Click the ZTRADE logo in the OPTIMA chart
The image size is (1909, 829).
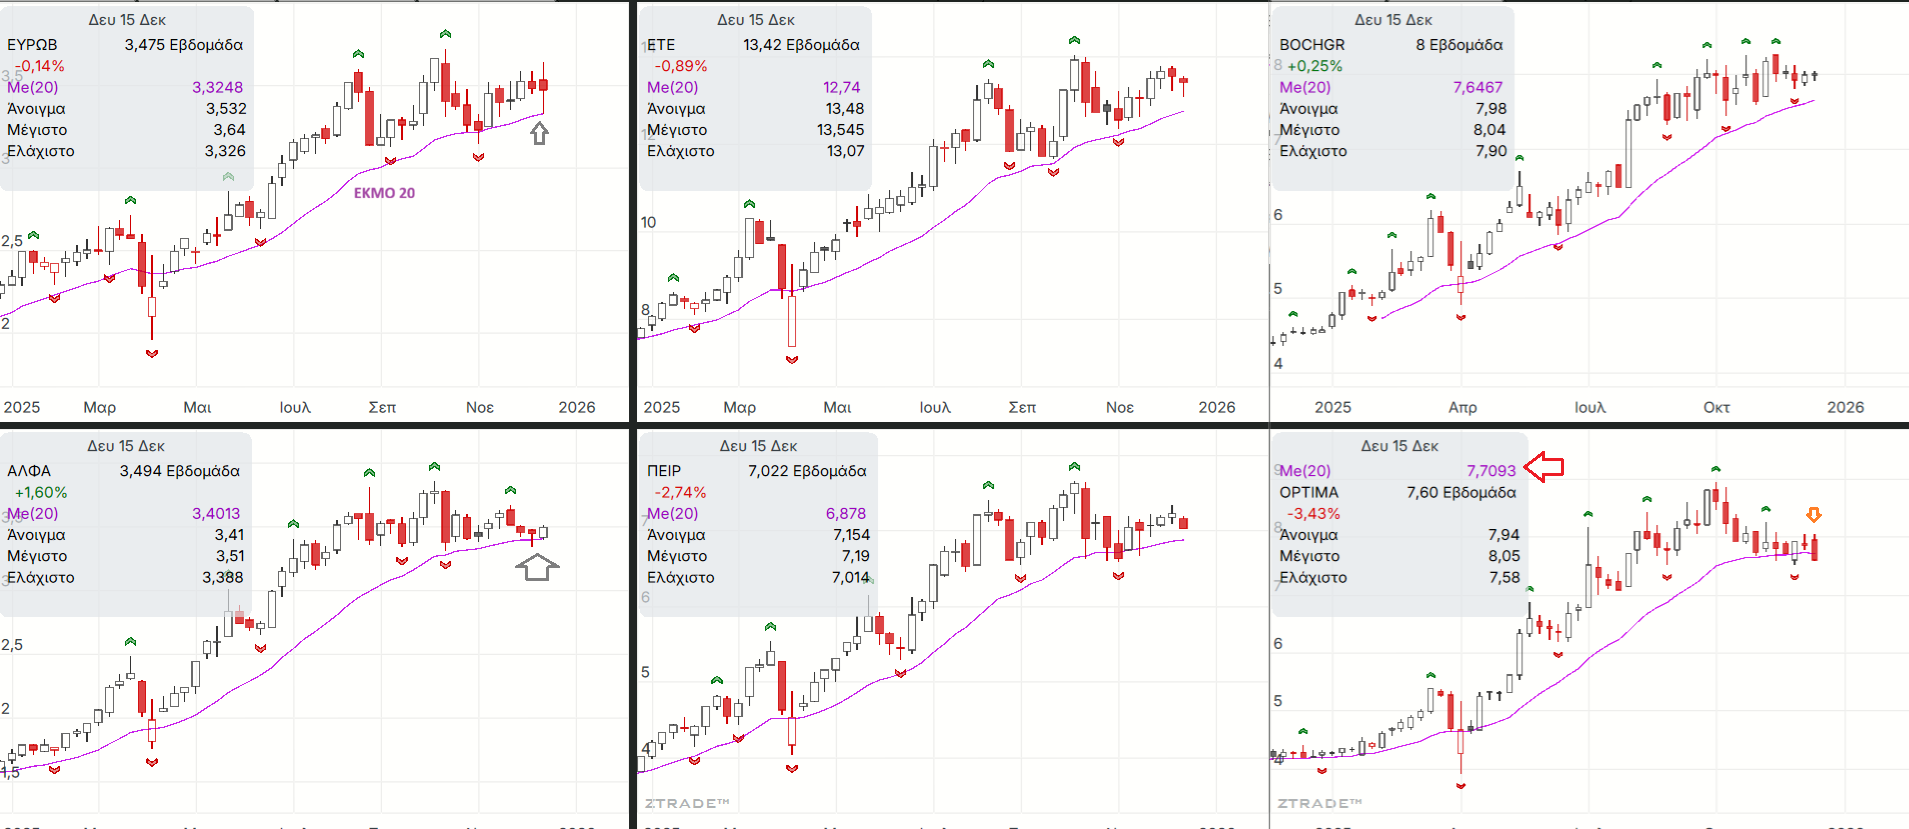point(1319,803)
